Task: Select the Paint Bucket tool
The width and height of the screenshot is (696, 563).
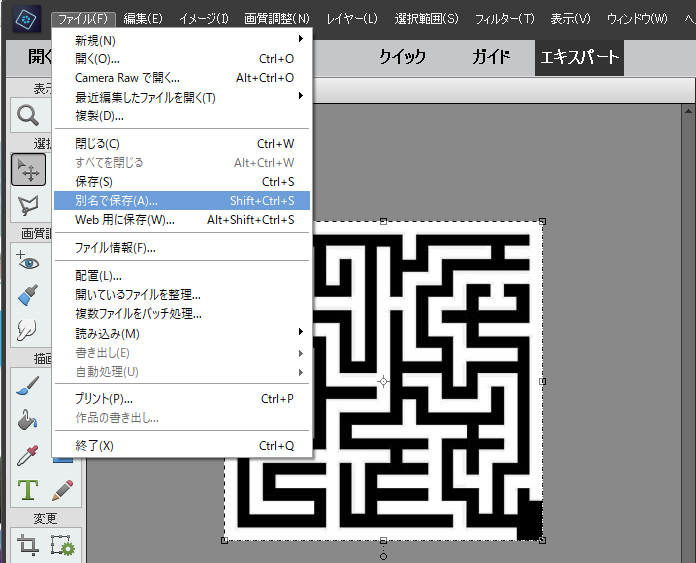Action: (x=28, y=420)
